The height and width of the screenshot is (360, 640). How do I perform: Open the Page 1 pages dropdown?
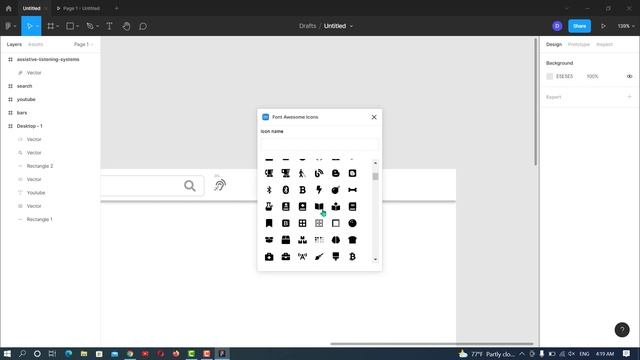83,44
